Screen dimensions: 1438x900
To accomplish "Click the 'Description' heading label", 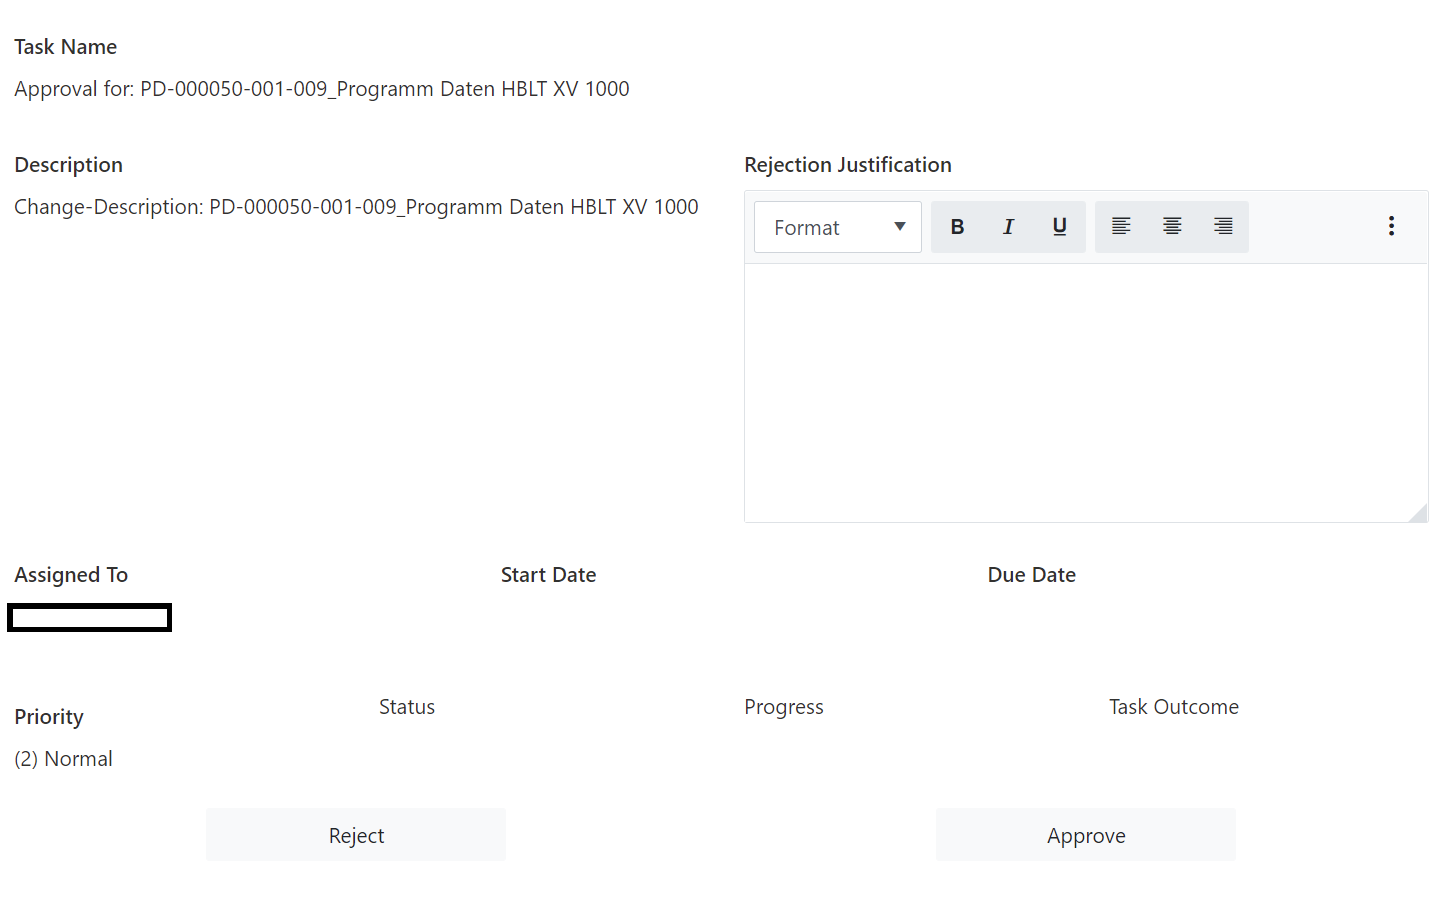I will tap(68, 165).
